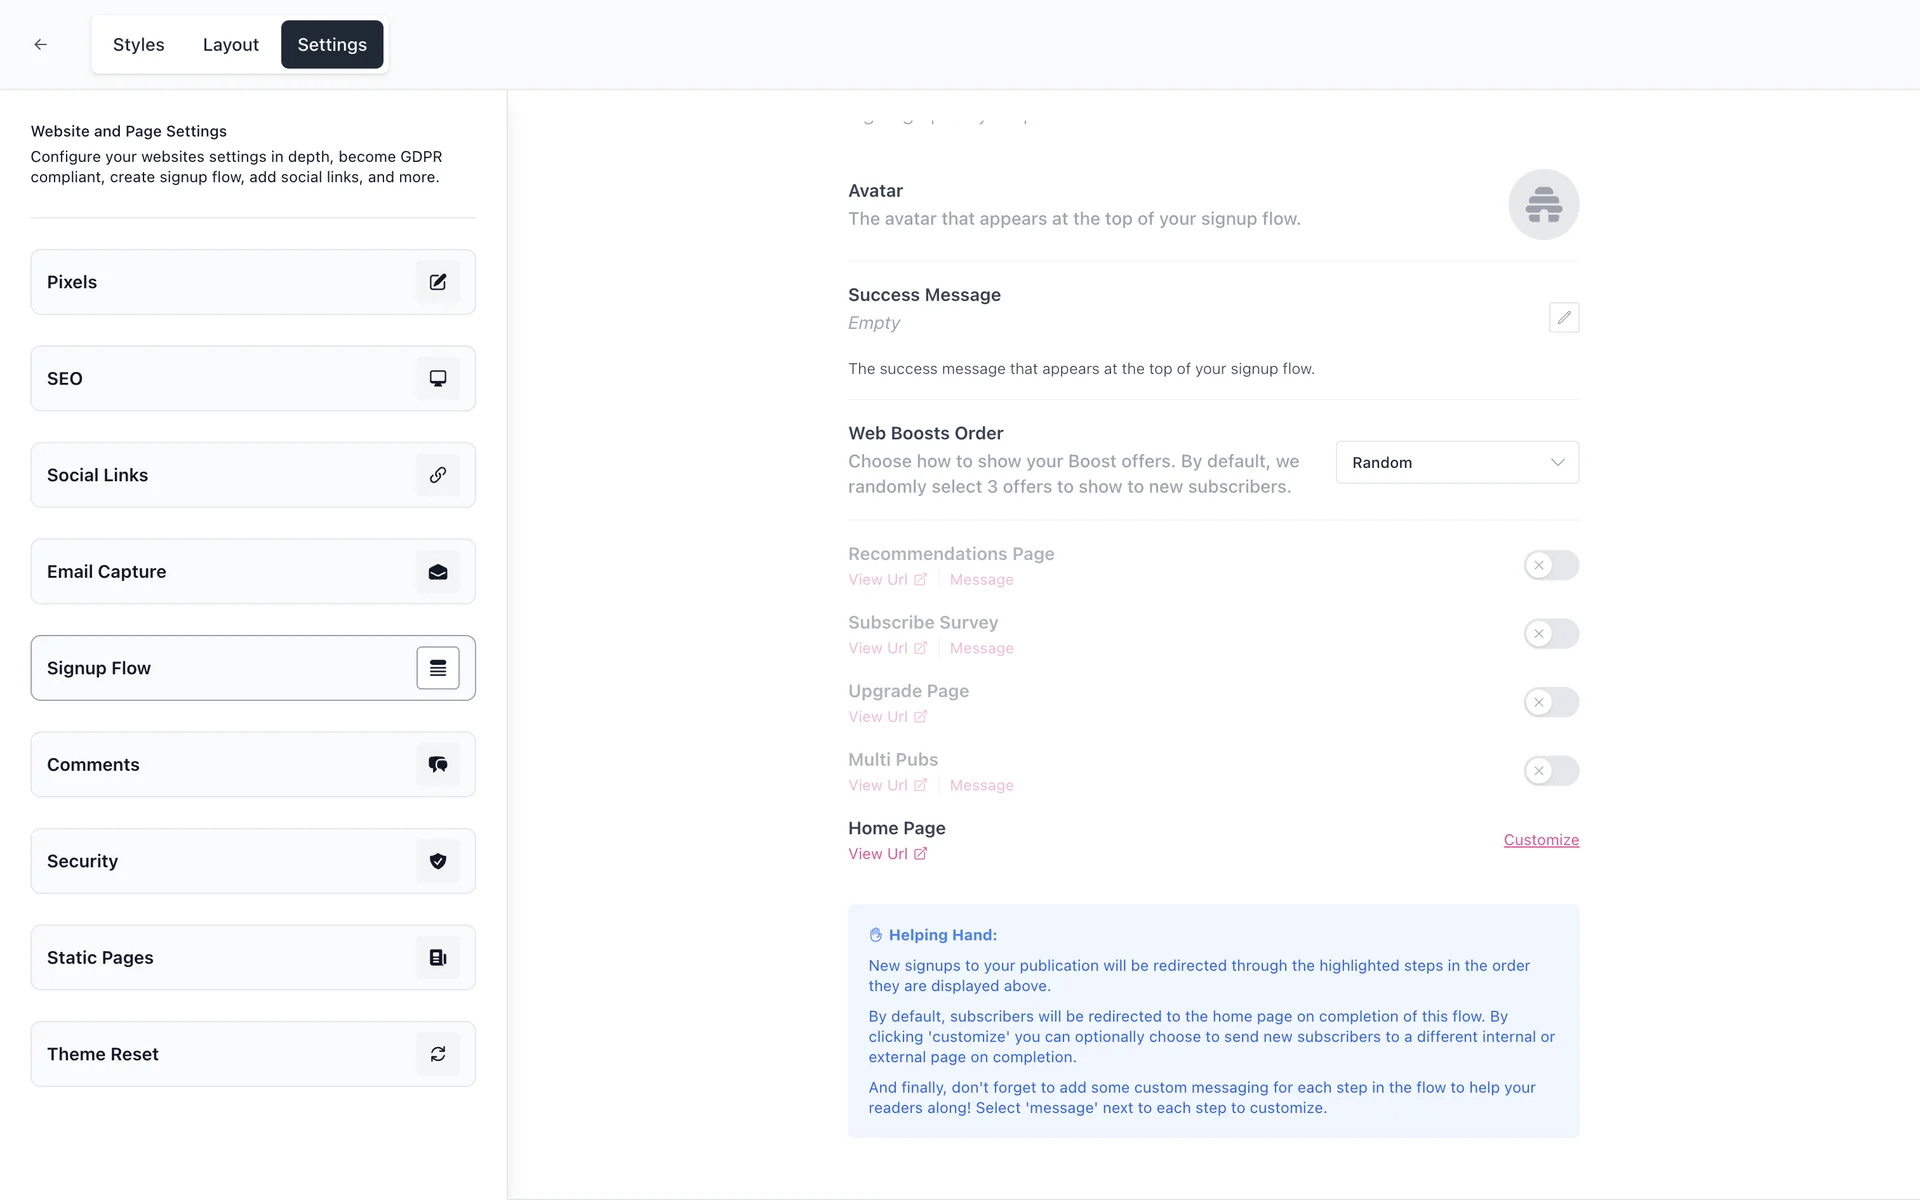
Task: Click the SEO monitor icon
Action: click(x=437, y=378)
